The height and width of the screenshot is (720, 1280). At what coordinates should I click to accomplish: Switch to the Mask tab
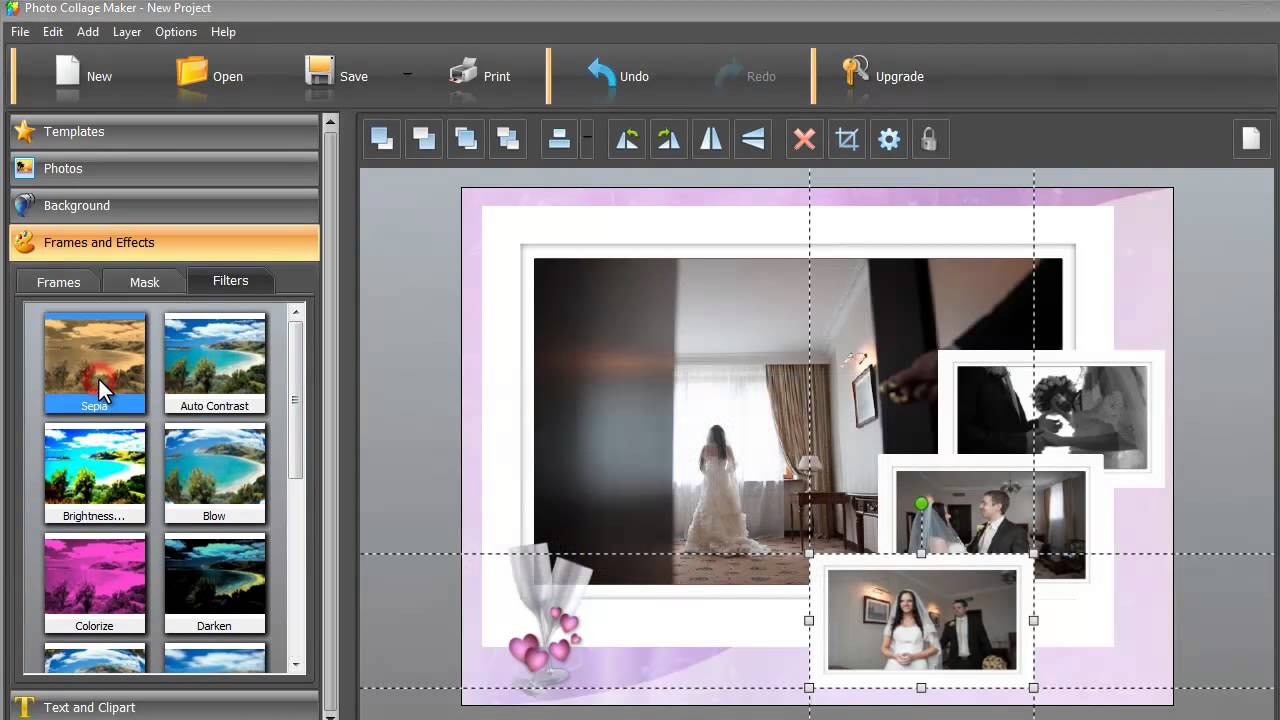tap(145, 282)
